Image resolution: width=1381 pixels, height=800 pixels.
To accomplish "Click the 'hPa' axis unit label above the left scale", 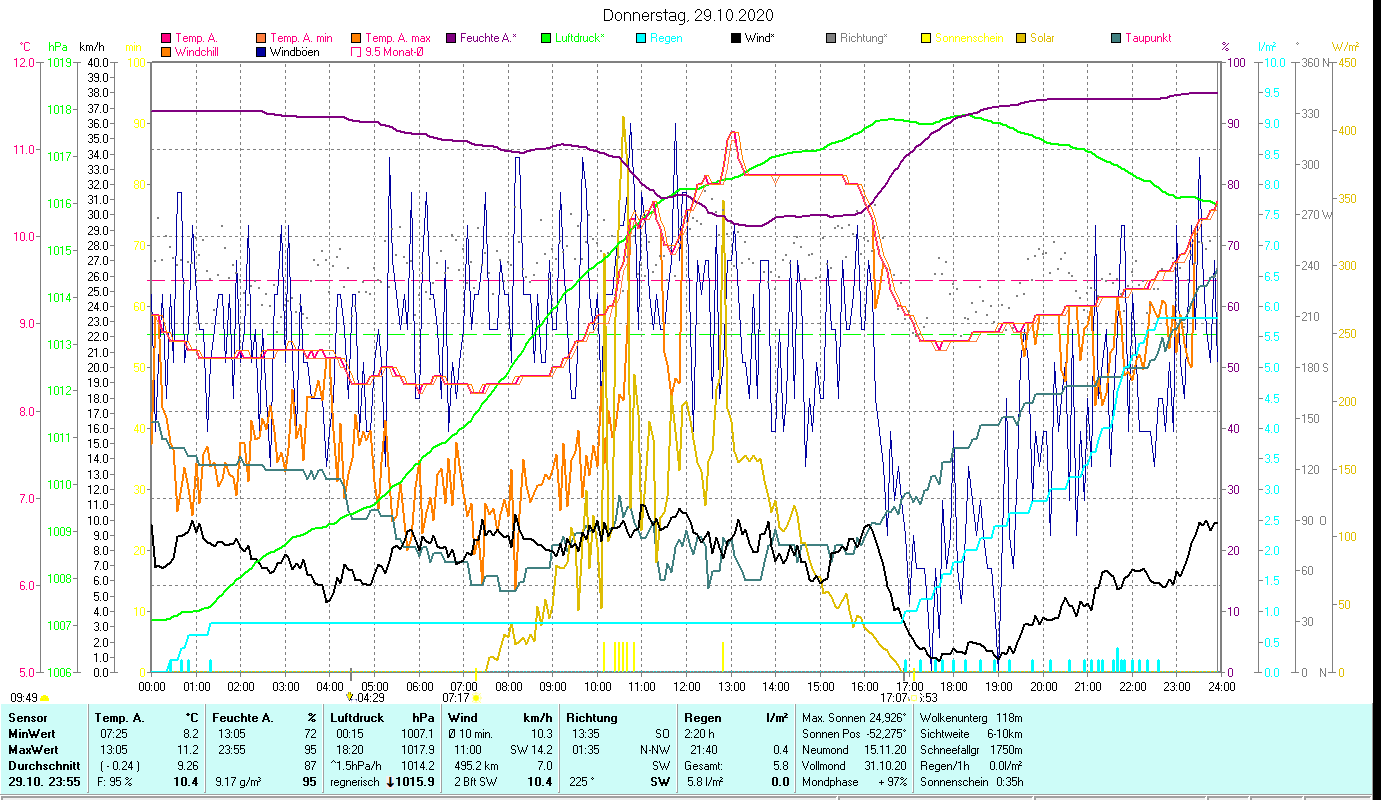I will 58,47.
